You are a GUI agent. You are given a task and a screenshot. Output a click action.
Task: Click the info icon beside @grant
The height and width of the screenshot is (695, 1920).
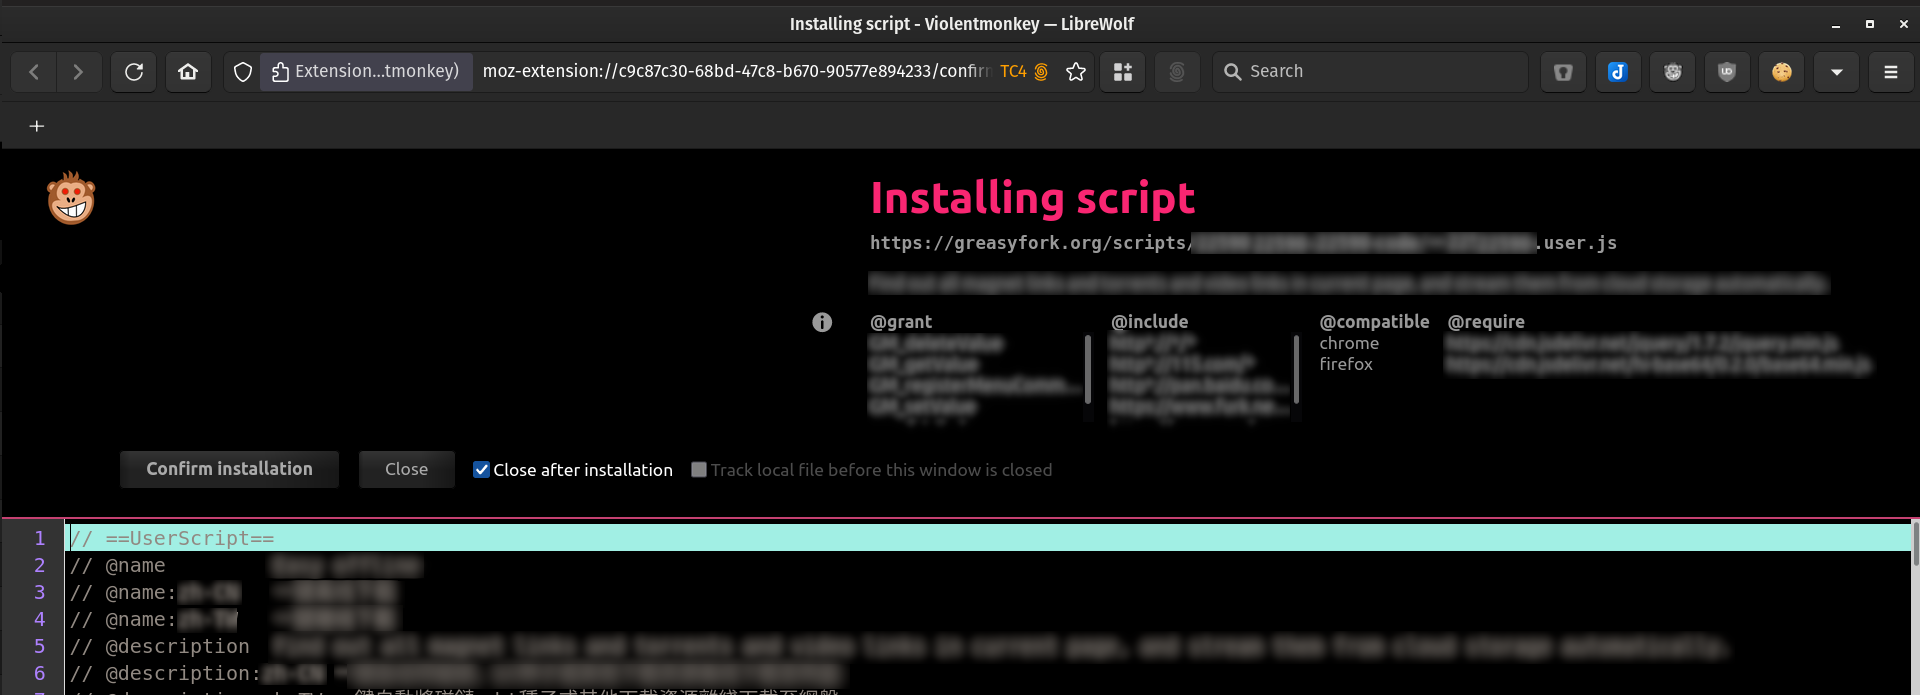[x=822, y=322]
